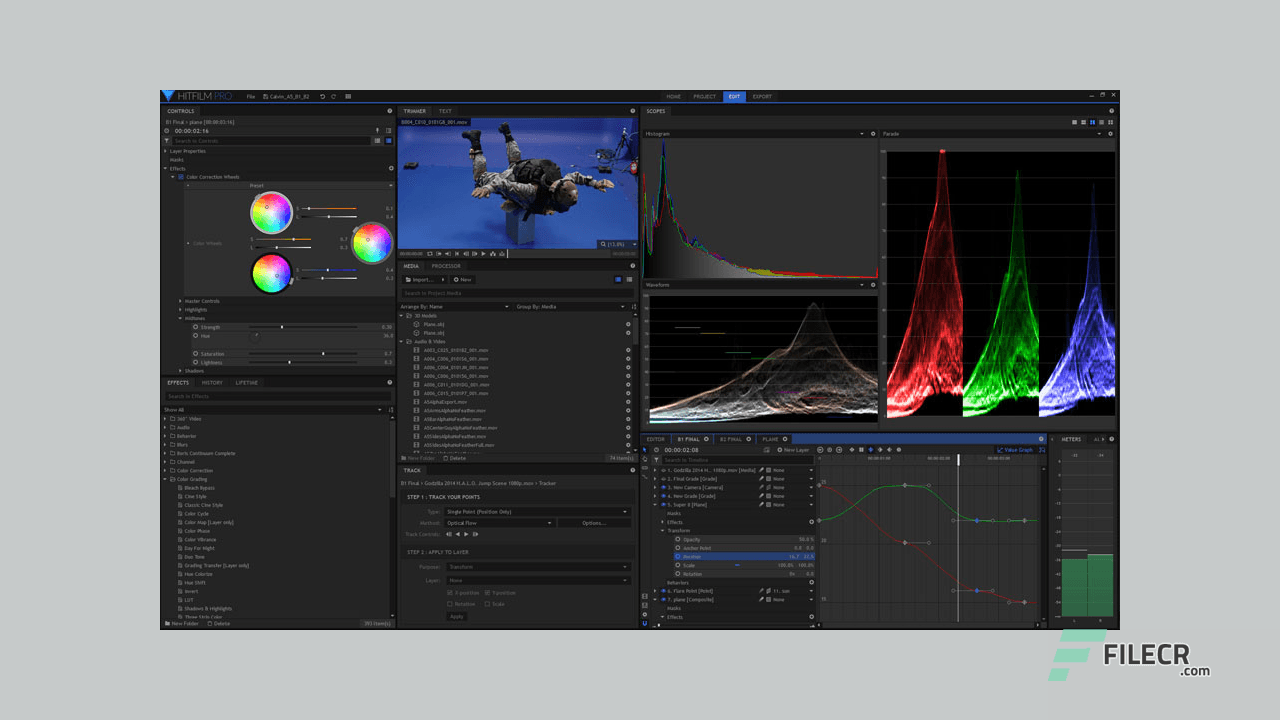Click the bottom shadows color wheel in Color Correction Wheels

point(271,275)
